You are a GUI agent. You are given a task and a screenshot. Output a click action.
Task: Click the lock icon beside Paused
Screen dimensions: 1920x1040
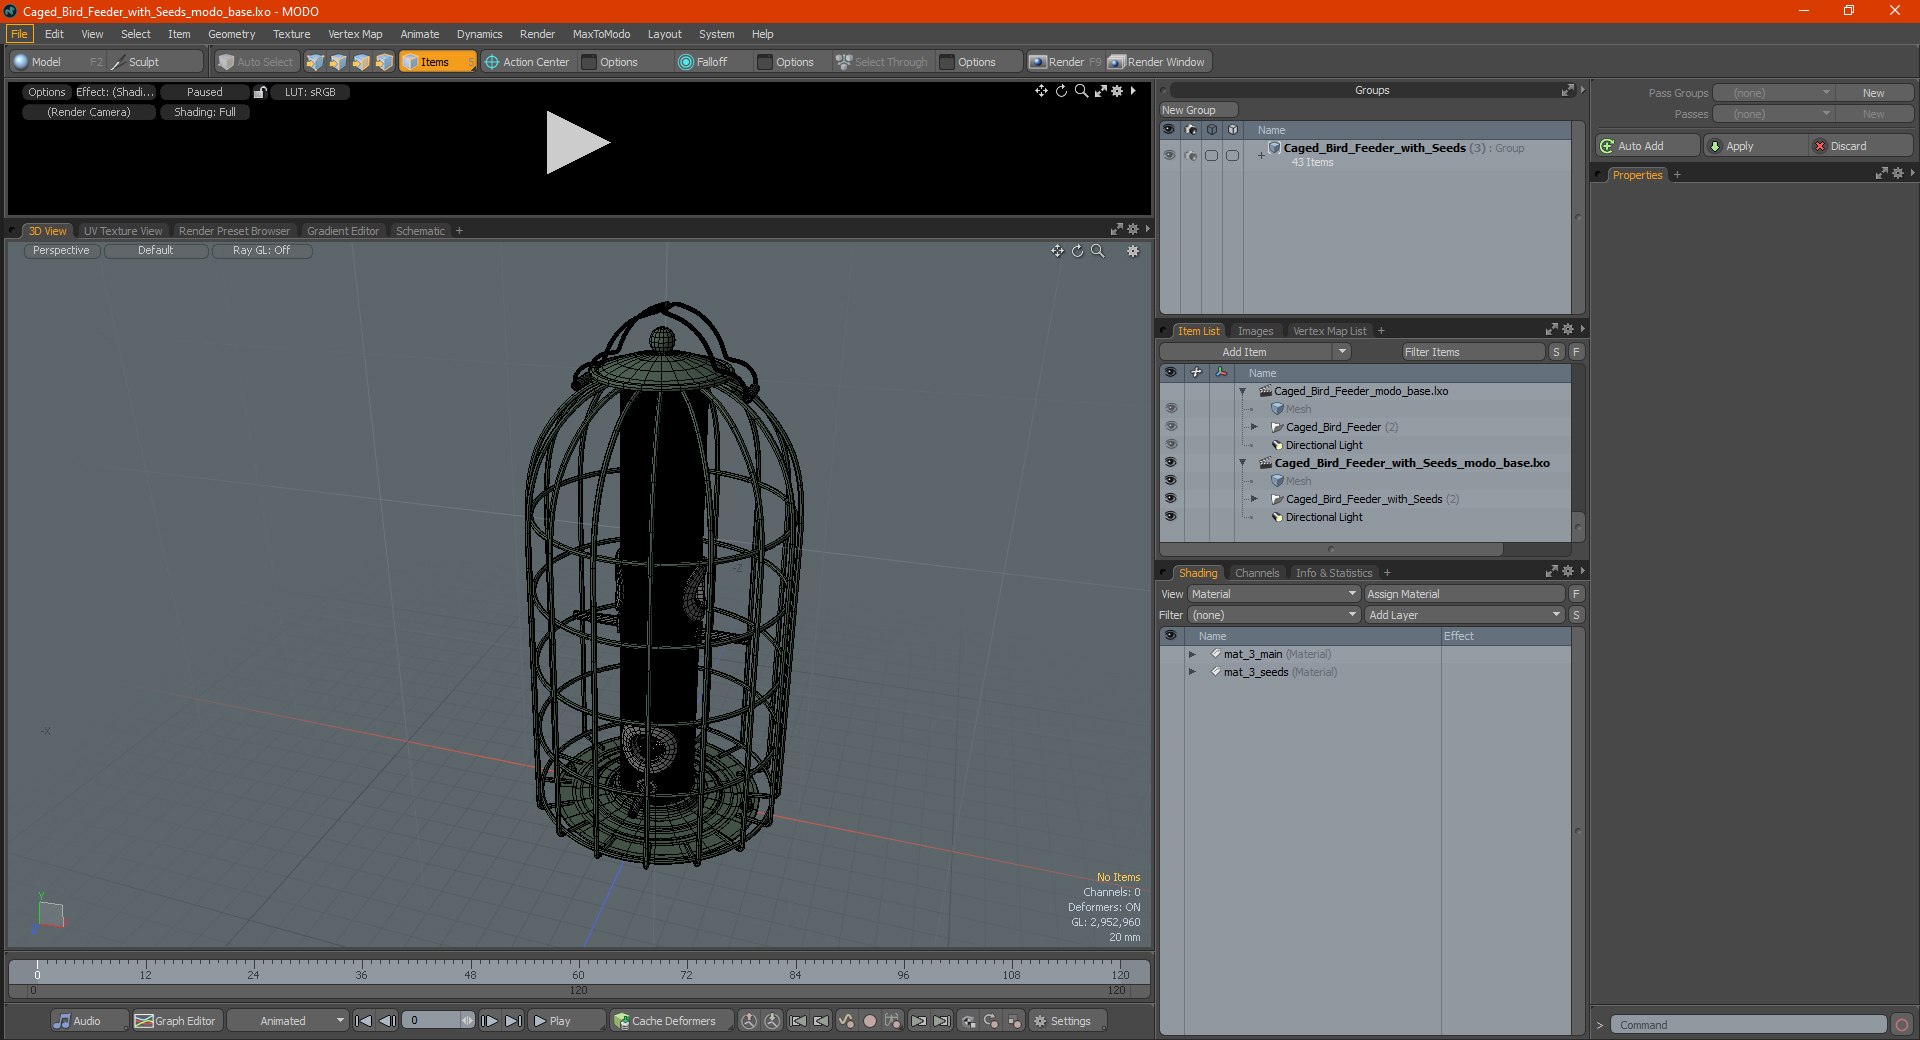(x=260, y=92)
